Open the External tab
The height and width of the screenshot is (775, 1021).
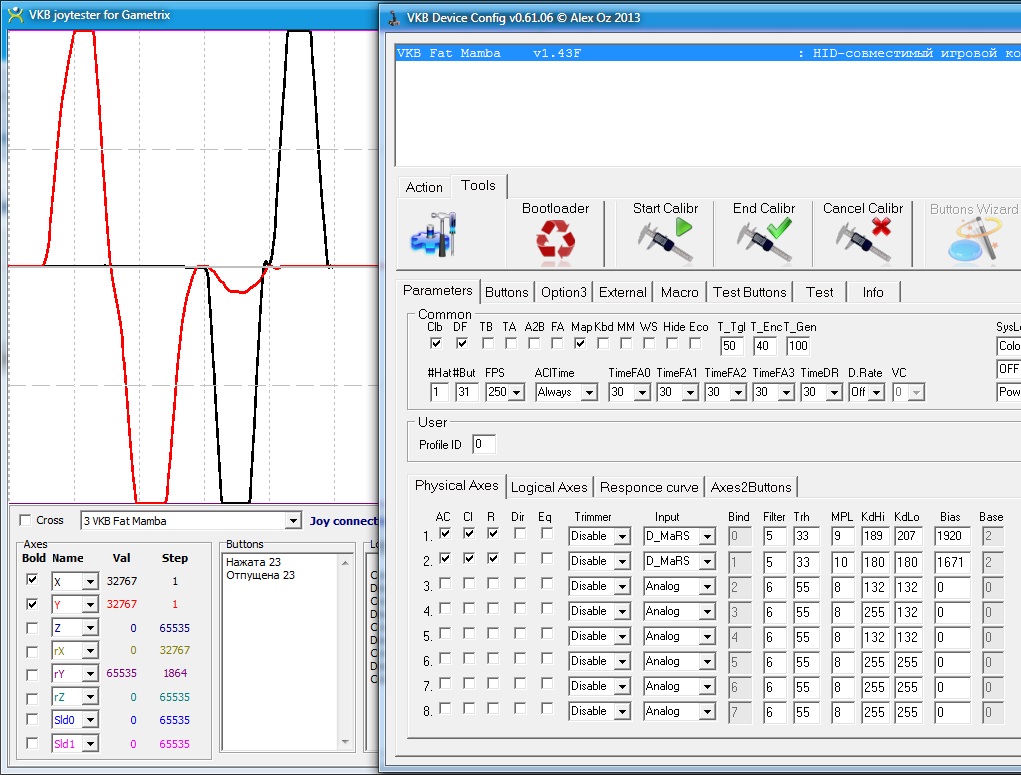tap(622, 292)
